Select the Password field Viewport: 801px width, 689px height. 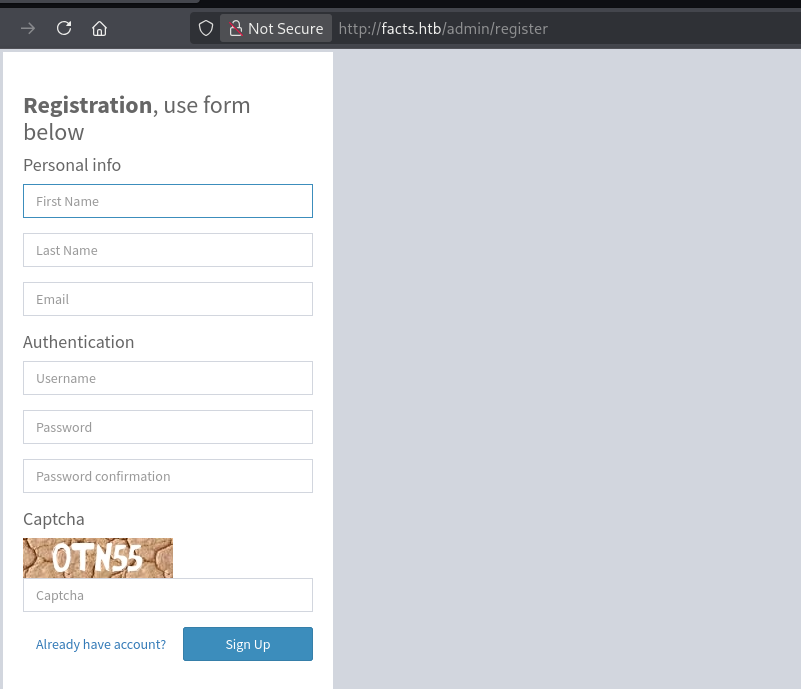(x=168, y=427)
